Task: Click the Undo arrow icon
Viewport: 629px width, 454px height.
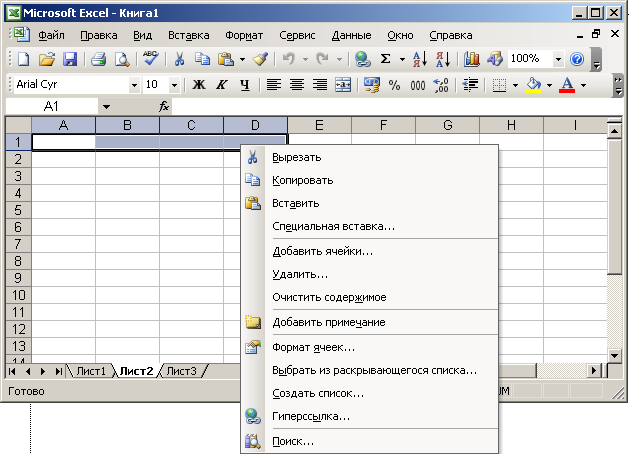Action: (x=289, y=59)
